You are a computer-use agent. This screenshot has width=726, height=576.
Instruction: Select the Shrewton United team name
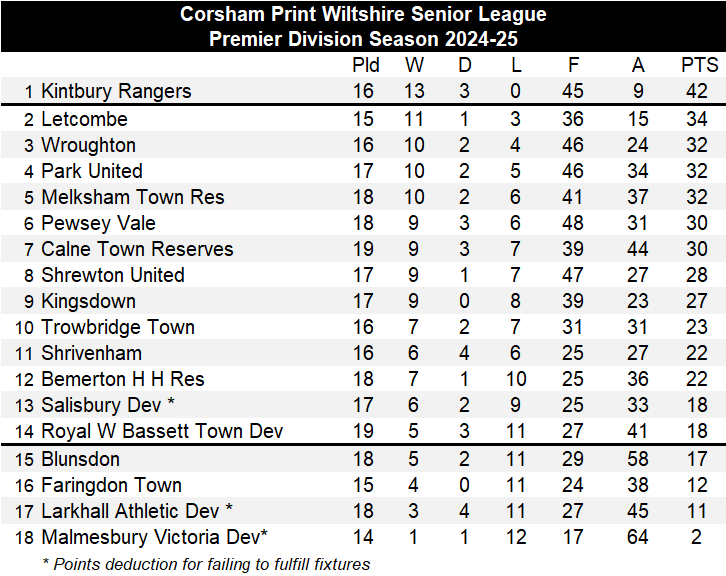pos(112,275)
